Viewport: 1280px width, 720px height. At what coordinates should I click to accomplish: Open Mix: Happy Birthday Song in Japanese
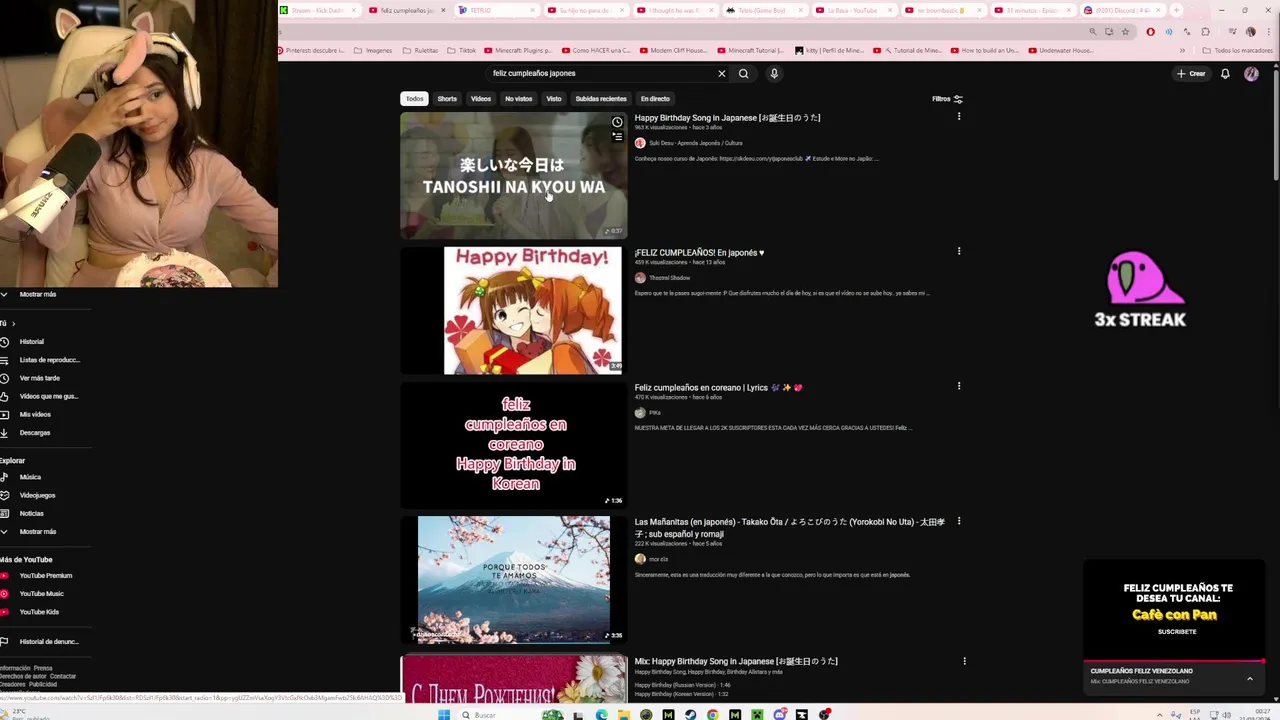coord(735,661)
